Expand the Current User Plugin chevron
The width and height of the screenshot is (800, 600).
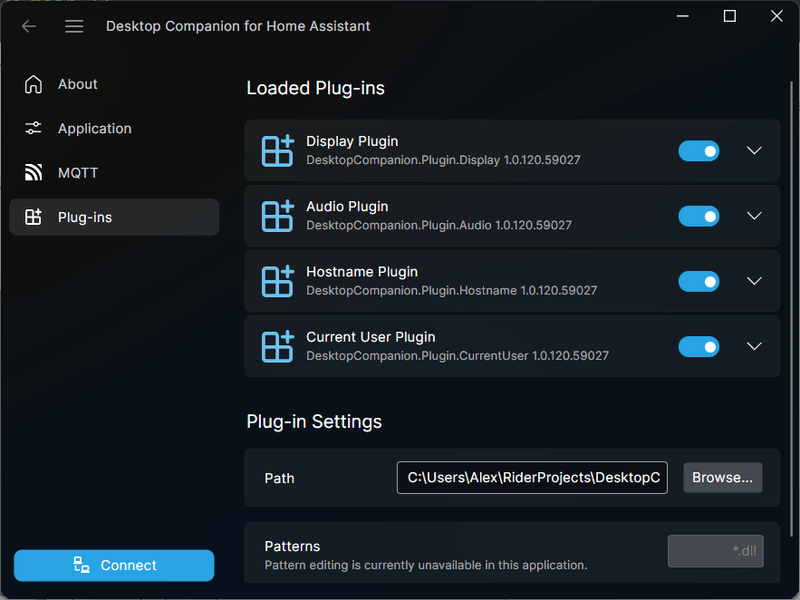tap(754, 346)
